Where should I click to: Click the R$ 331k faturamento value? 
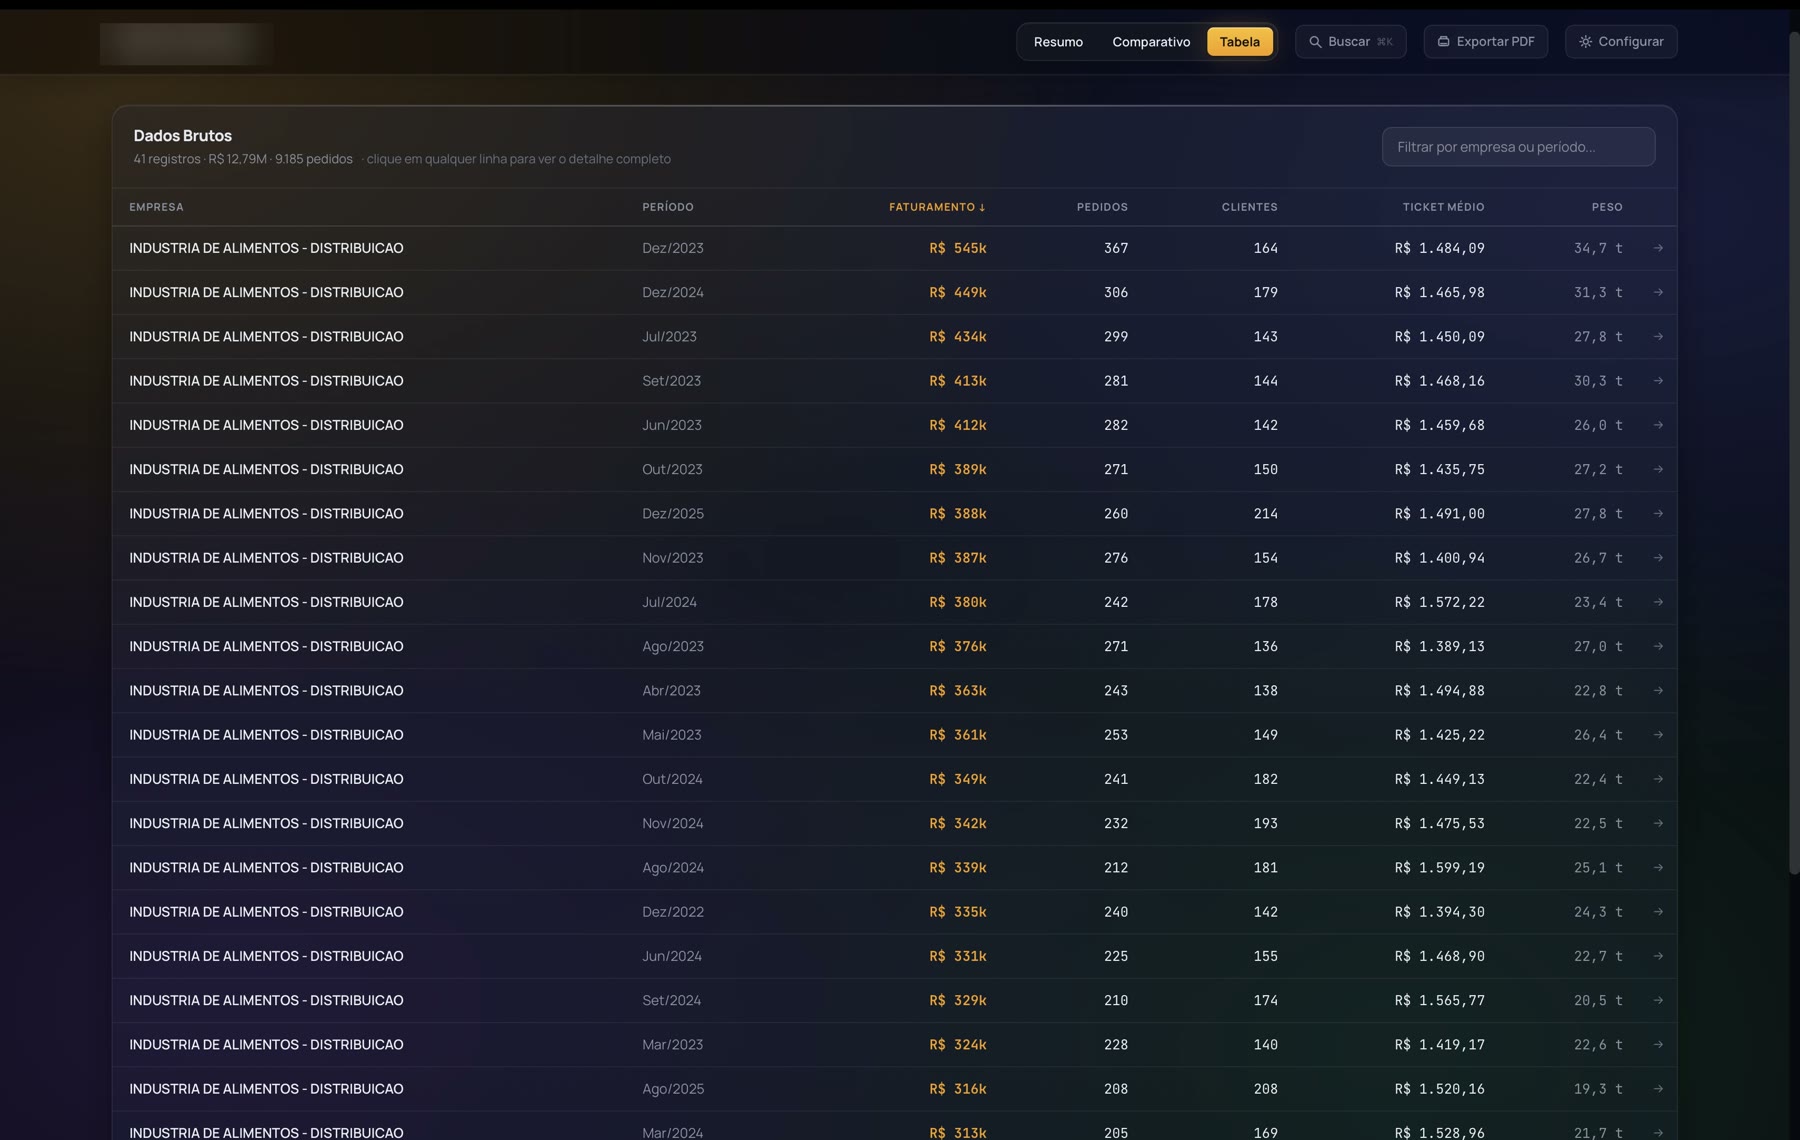click(957, 956)
